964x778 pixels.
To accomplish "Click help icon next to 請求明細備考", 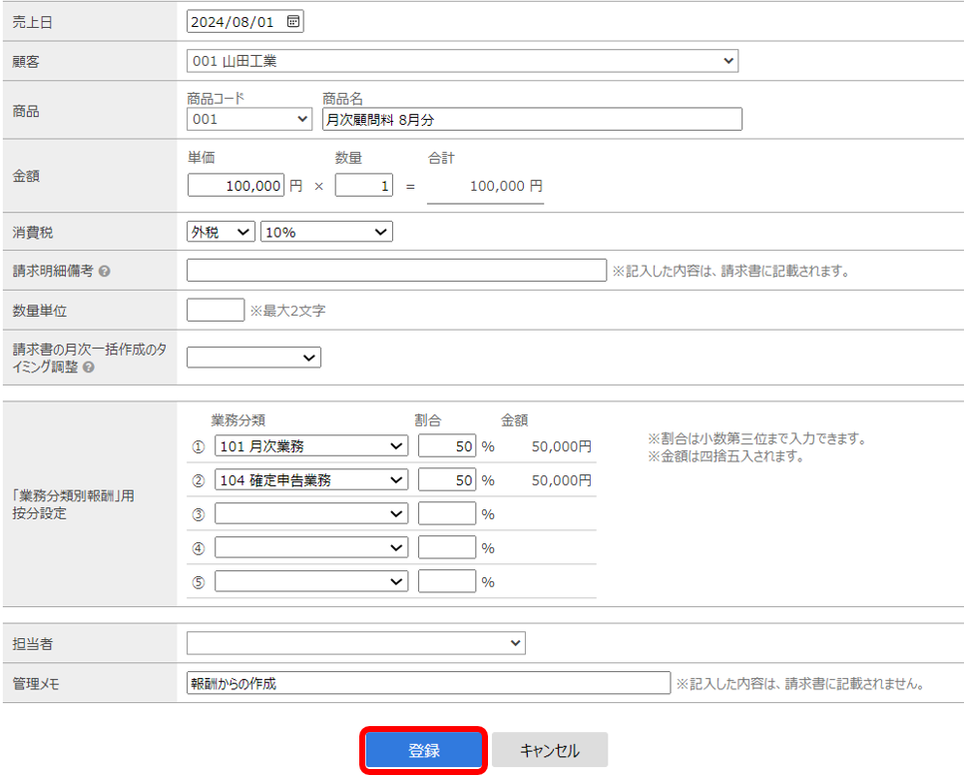I will point(104,271).
